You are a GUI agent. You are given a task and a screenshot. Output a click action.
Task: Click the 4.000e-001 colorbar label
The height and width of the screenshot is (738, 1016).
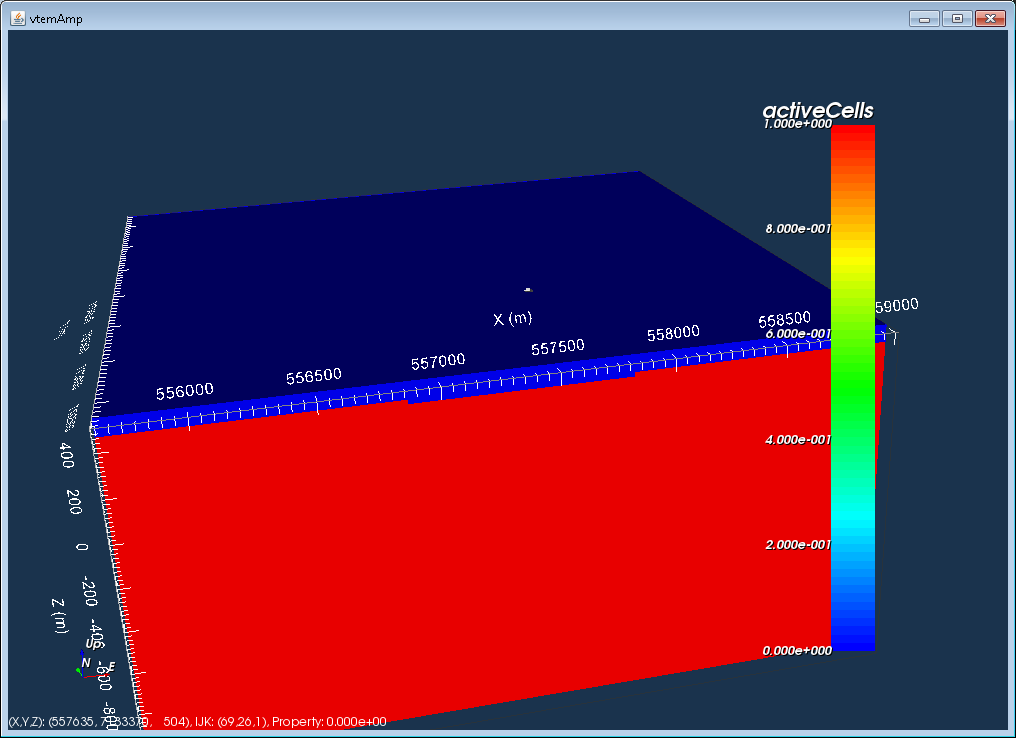[798, 440]
